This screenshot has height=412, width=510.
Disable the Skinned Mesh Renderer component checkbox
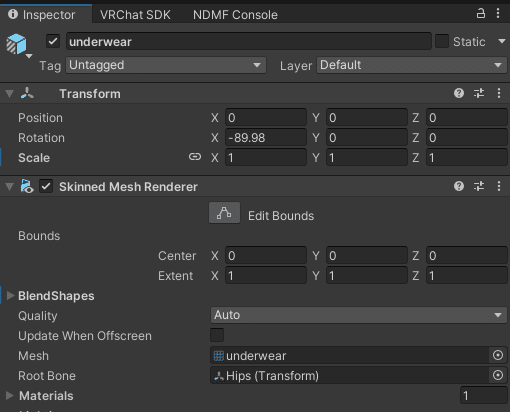(x=46, y=186)
